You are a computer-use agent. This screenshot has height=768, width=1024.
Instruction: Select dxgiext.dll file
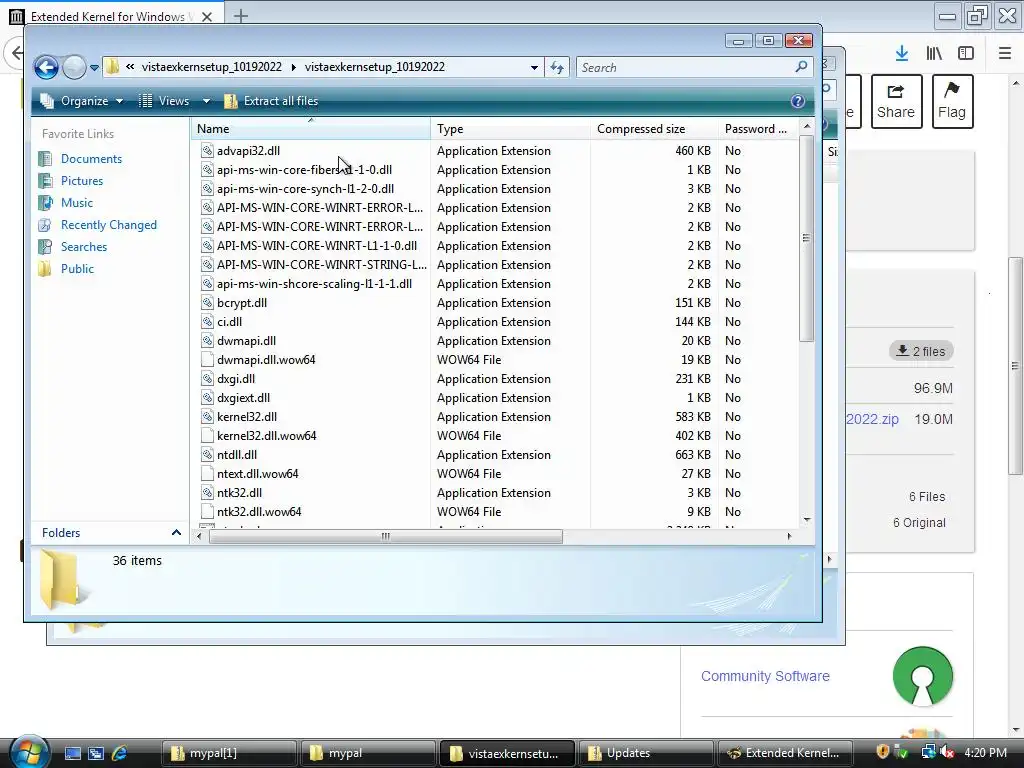(243, 398)
